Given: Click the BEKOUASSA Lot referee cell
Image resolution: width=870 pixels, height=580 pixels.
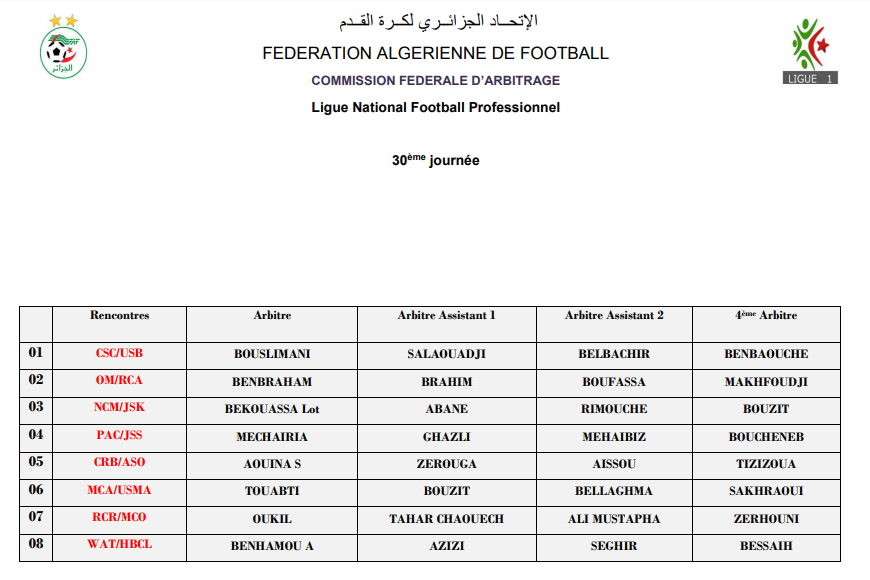Looking at the screenshot, I should [272, 409].
